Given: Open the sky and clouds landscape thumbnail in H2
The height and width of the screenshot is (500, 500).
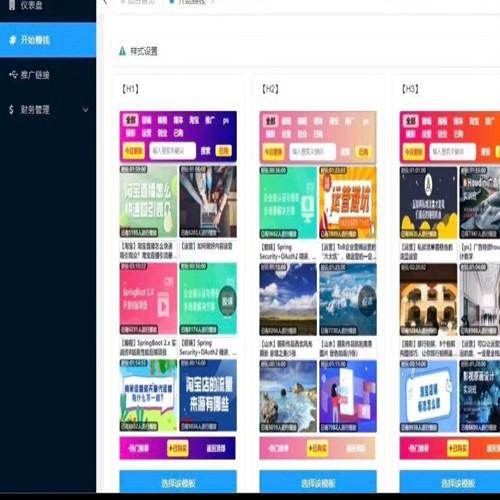Looking at the screenshot, I should [x=288, y=299].
